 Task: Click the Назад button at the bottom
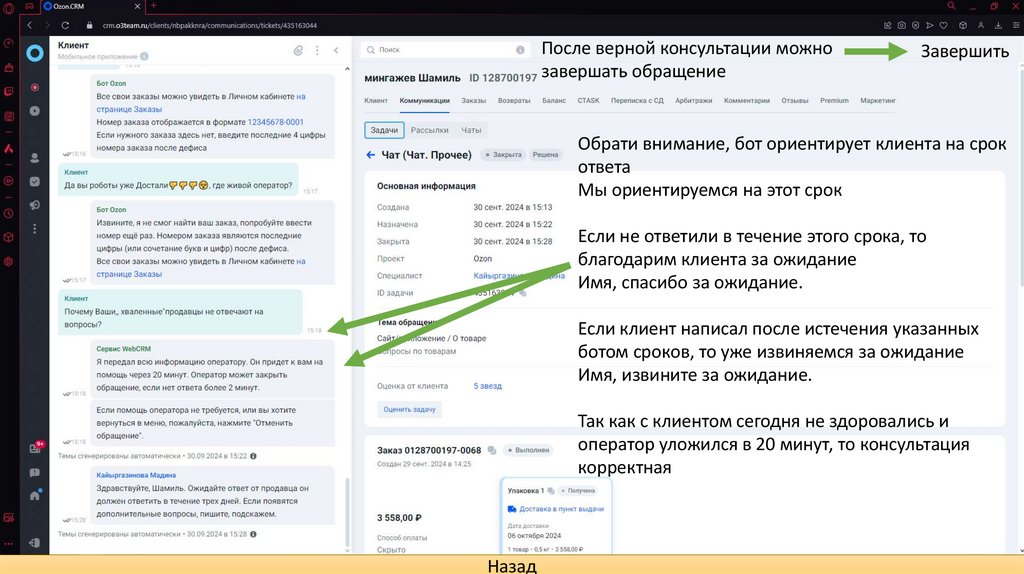tap(512, 565)
